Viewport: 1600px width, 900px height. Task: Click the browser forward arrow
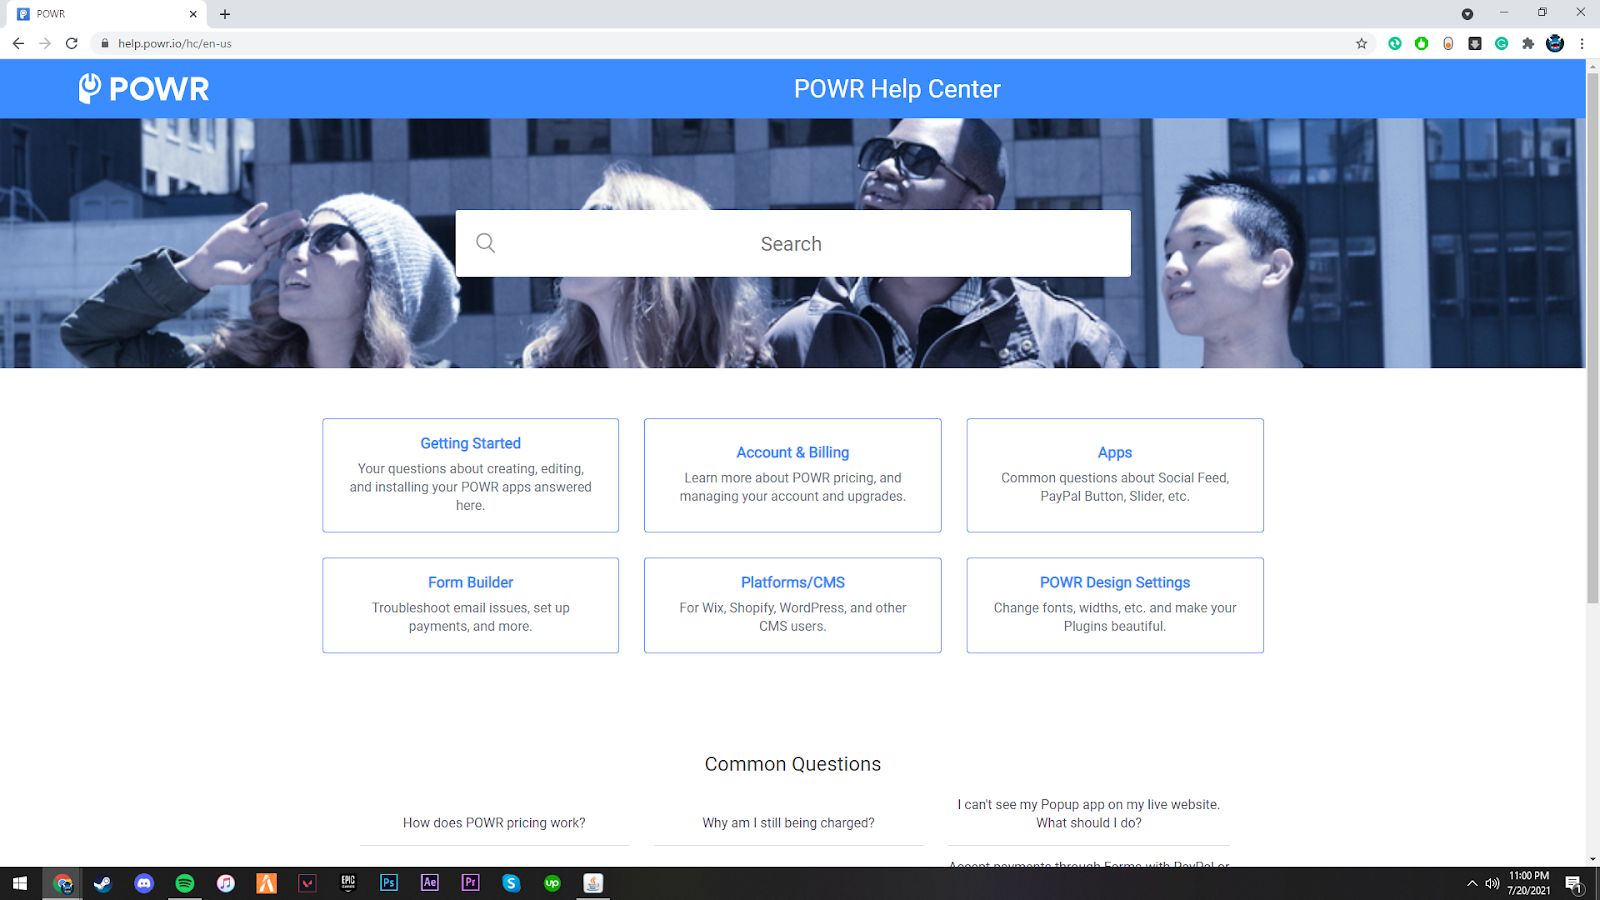[x=45, y=43]
